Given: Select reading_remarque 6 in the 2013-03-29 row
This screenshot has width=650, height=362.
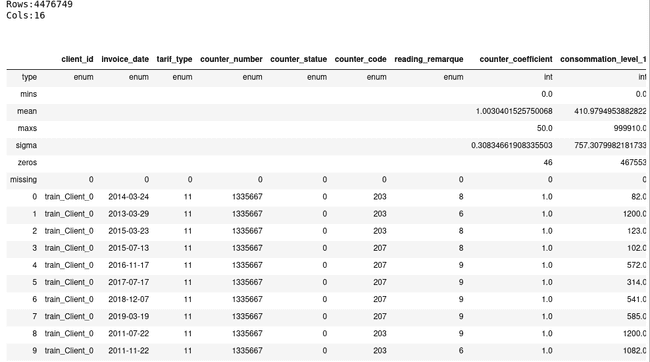Looking at the screenshot, I should pyautogui.click(x=461, y=214).
